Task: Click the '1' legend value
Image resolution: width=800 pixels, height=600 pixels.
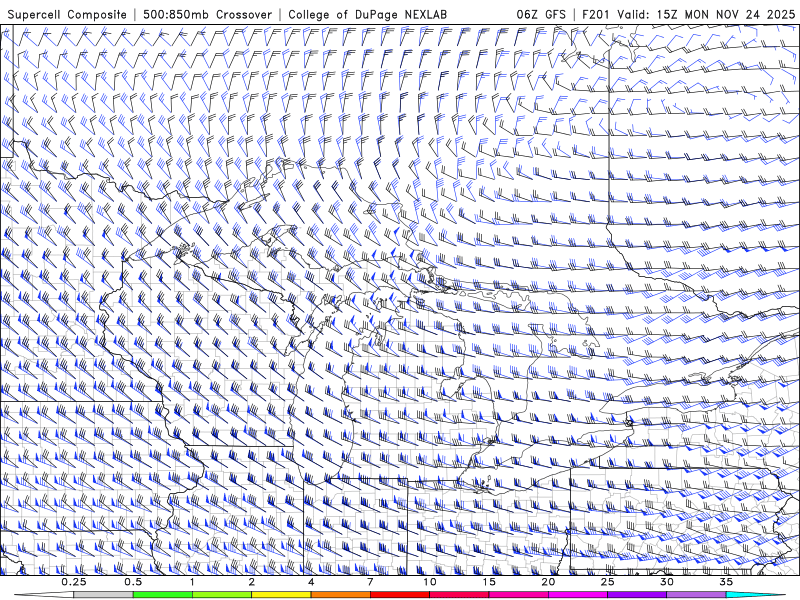Action: pyautogui.click(x=192, y=582)
